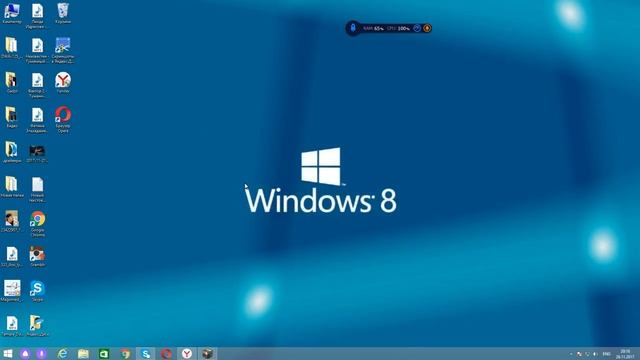
Task: Select the MP3 file left of Gramblr
Action: (11, 256)
